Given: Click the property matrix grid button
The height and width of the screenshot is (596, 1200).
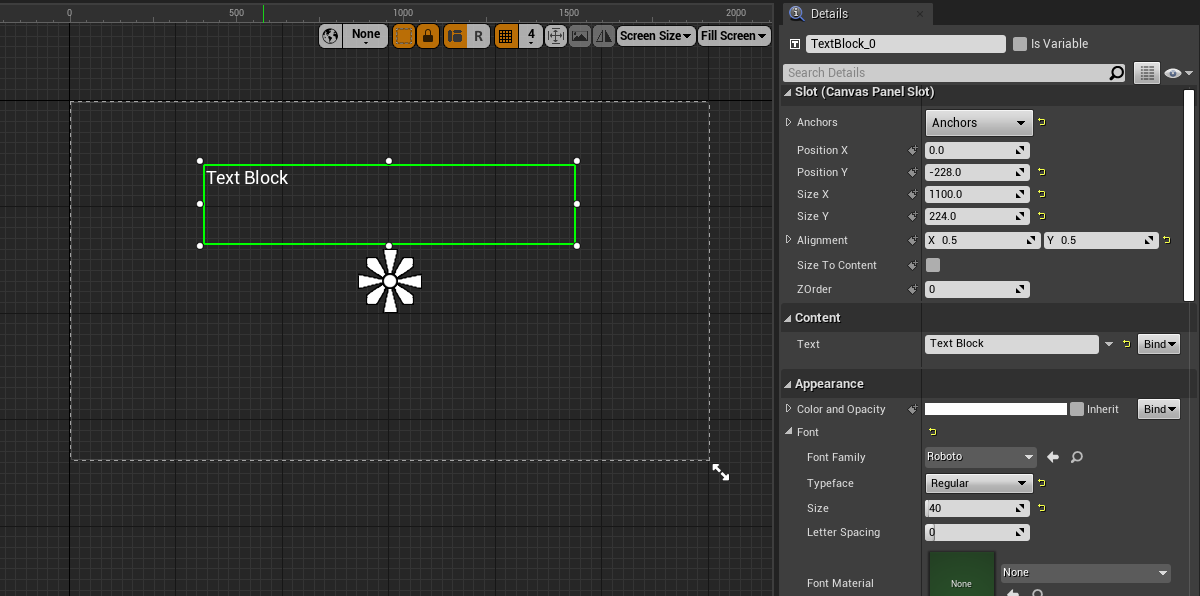Looking at the screenshot, I should pos(1146,73).
